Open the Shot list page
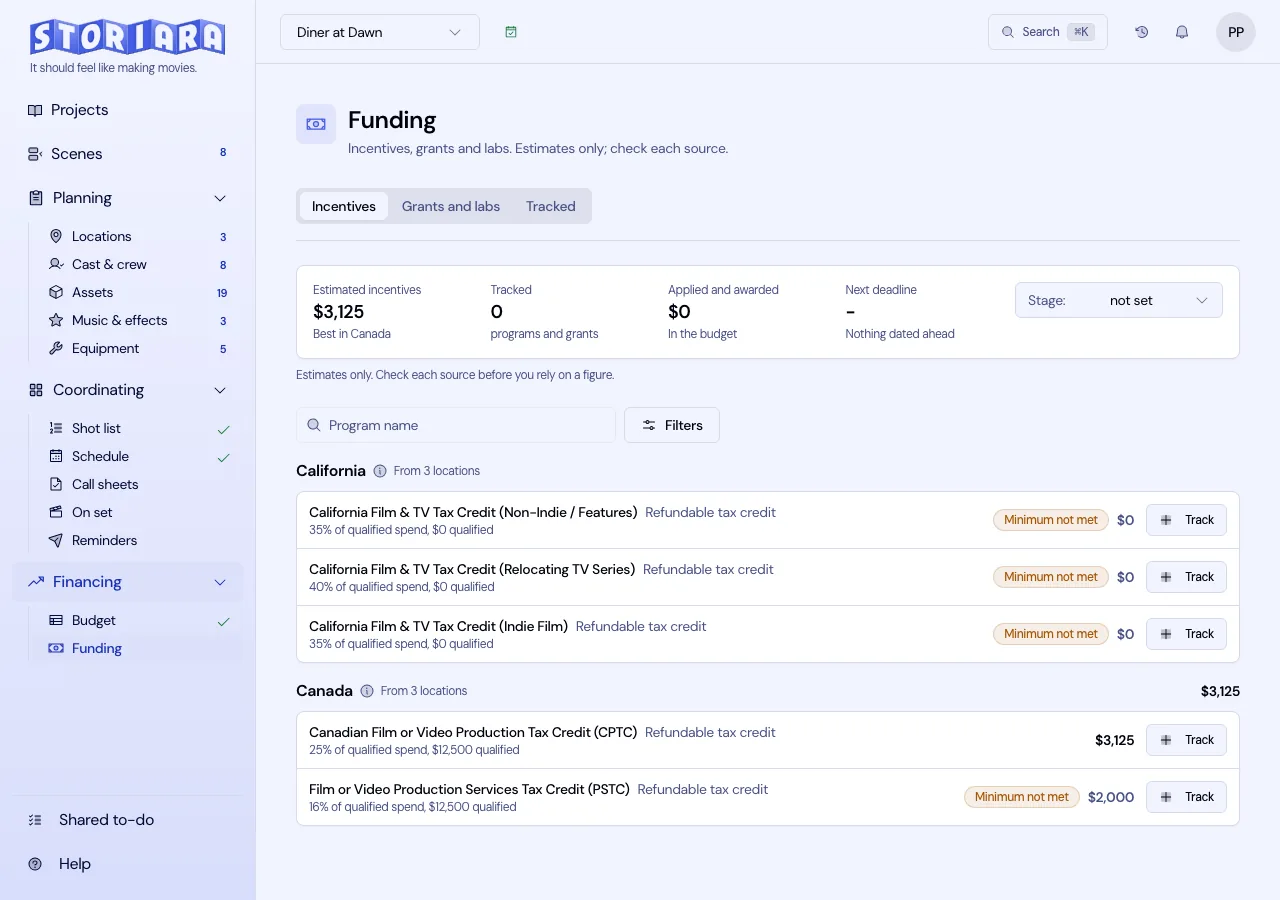1280x900 pixels. (x=137, y=428)
